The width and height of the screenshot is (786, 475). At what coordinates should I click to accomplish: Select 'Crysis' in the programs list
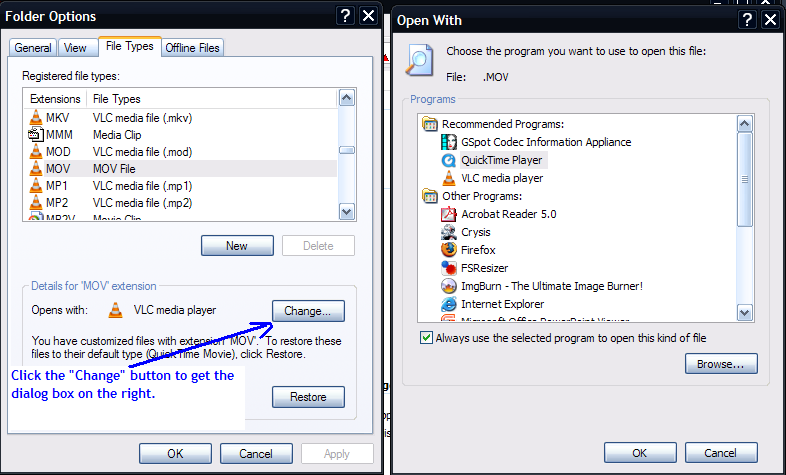click(476, 232)
